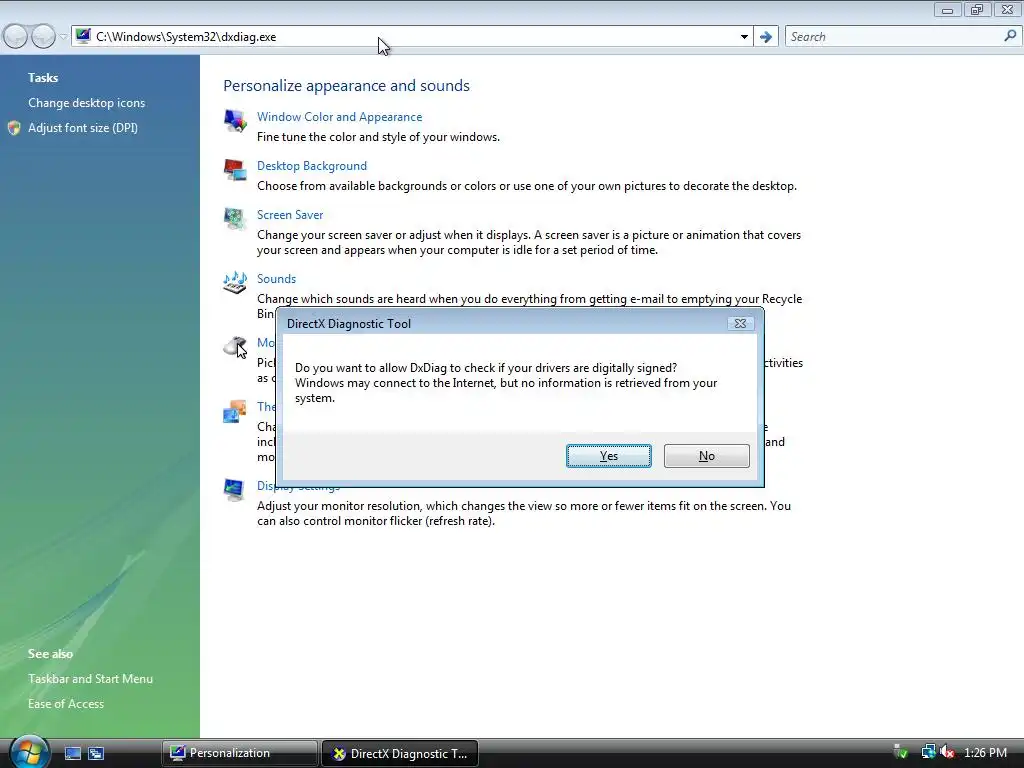1024x768 pixels.
Task: Click the Go arrow button beside address bar
Action: pyautogui.click(x=765, y=37)
